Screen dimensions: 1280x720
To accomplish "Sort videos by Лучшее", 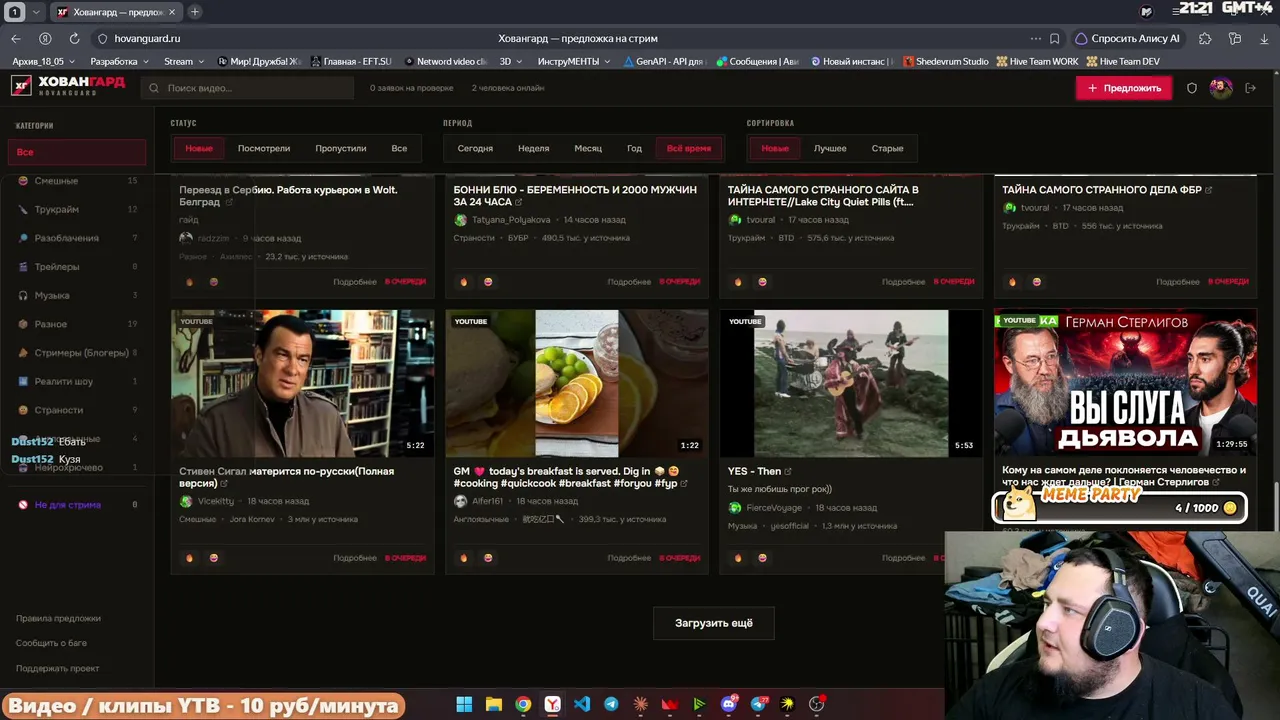I will coord(830,148).
